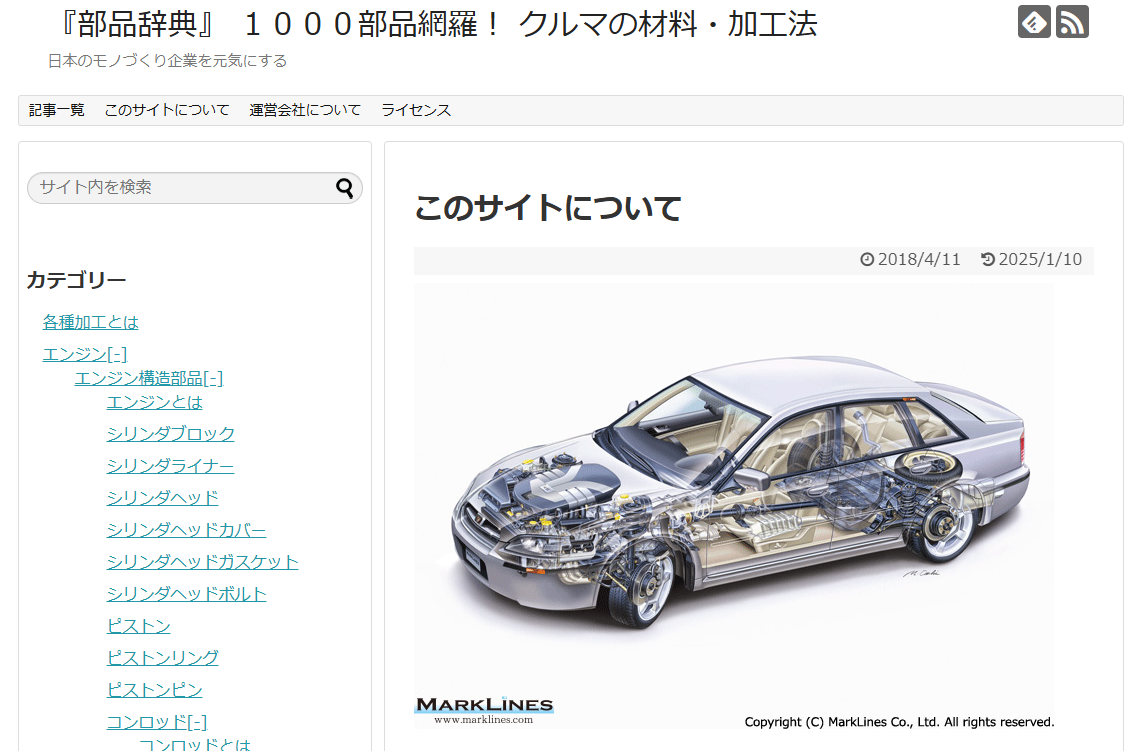This screenshot has height=751, width=1139.
Task: Collapse the エンジン構造部品[-] subcategory
Action: [x=149, y=378]
